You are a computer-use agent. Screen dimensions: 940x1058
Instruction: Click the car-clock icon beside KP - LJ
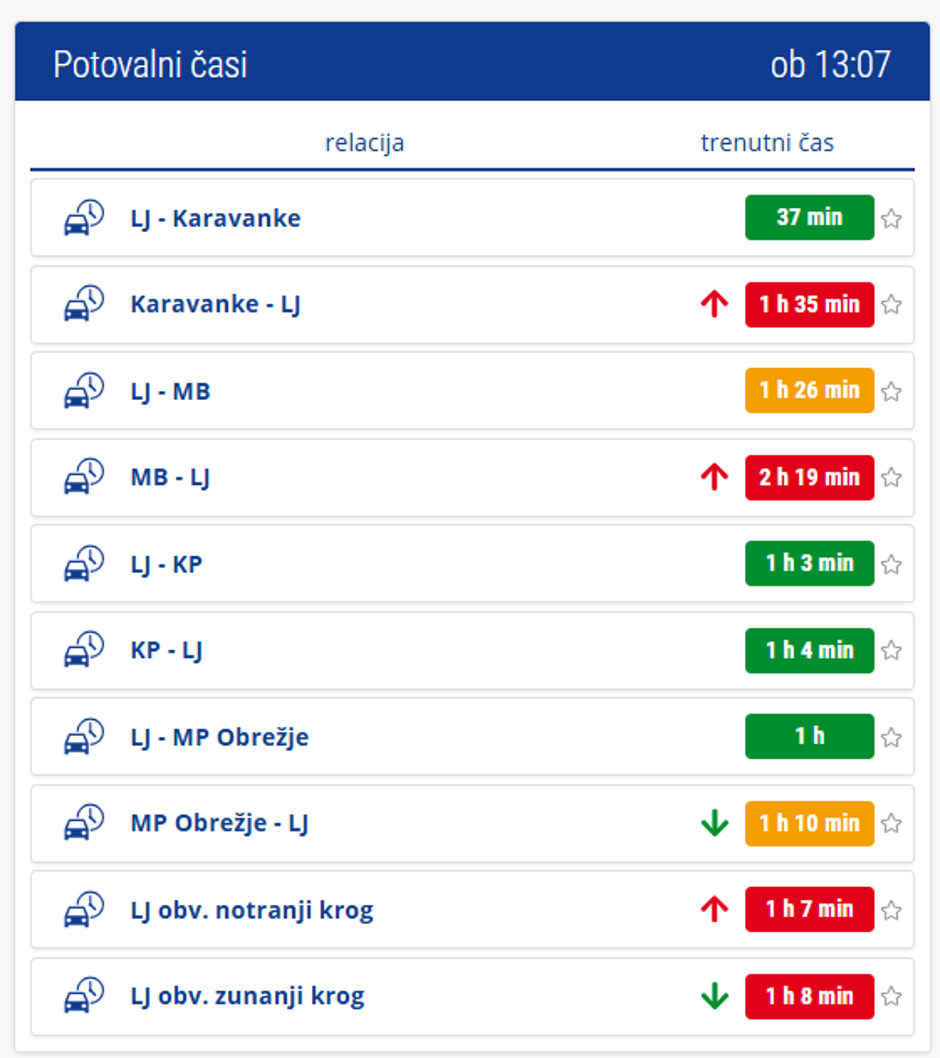tap(84, 651)
